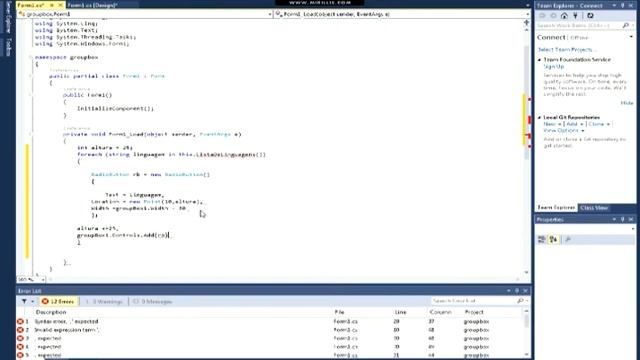
Task: Open the Connect page dropdown arrow
Action: coord(631,37)
